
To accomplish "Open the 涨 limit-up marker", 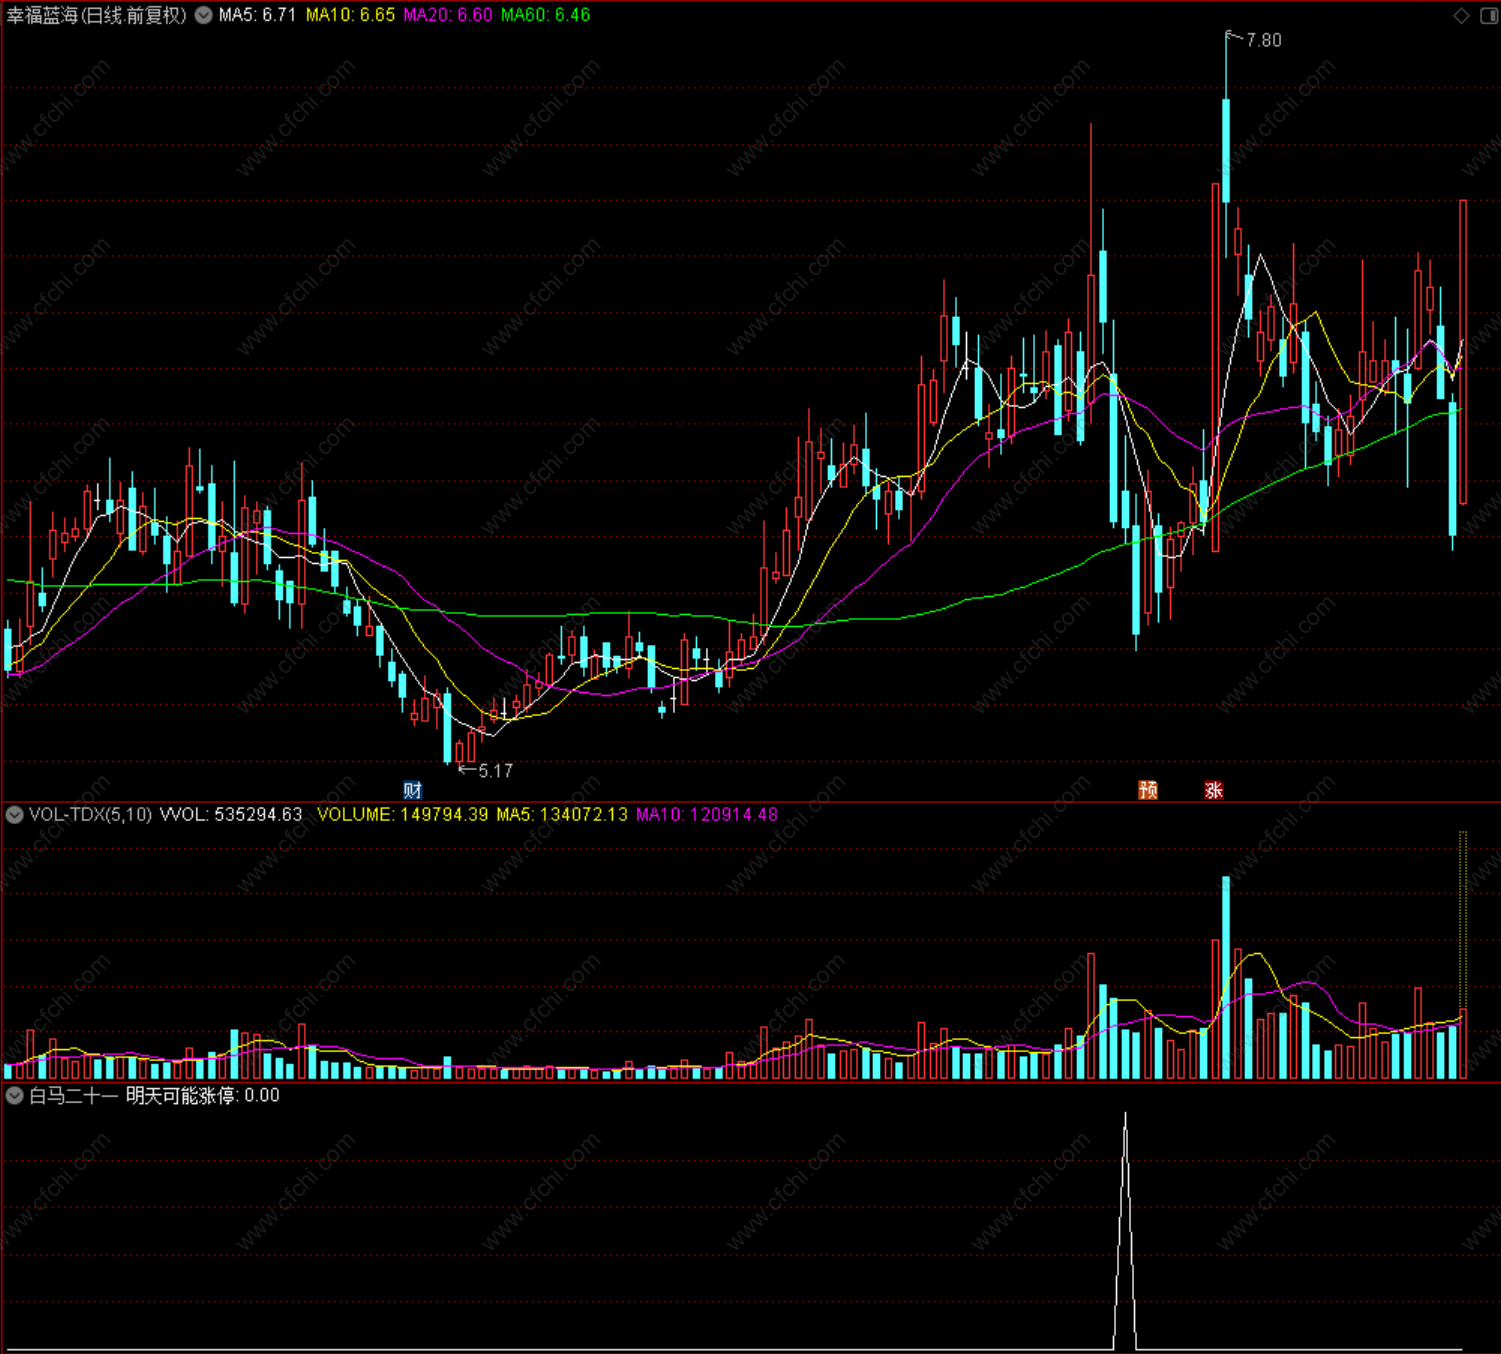I will (1214, 790).
